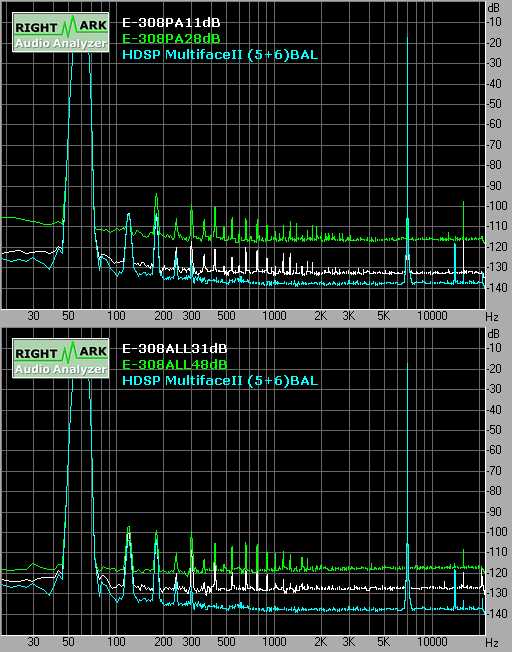512x652 pixels.
Task: Click the -10 dB tick on top graph
Action: click(494, 22)
